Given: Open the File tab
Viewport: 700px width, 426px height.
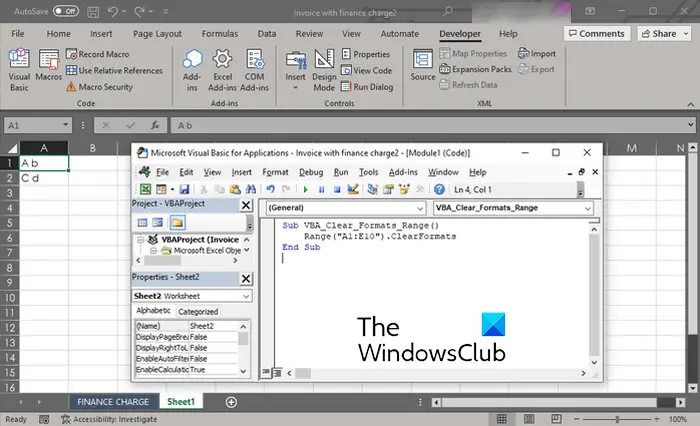Looking at the screenshot, I should pyautogui.click(x=18, y=33).
